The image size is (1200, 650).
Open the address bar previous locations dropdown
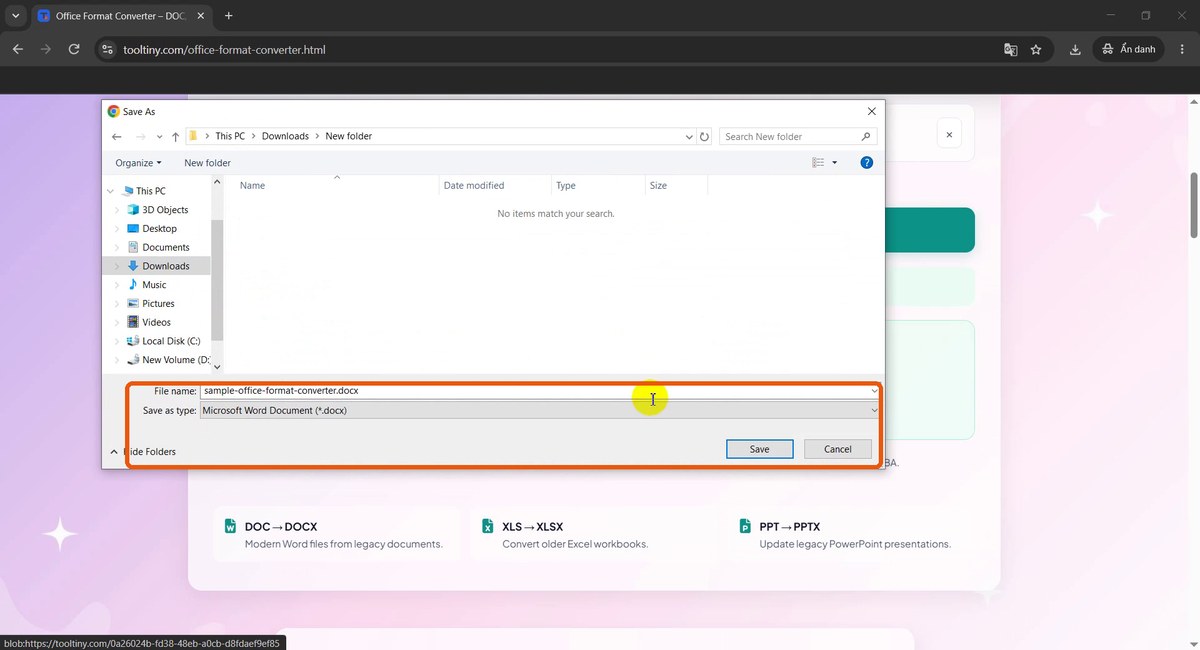coord(689,136)
